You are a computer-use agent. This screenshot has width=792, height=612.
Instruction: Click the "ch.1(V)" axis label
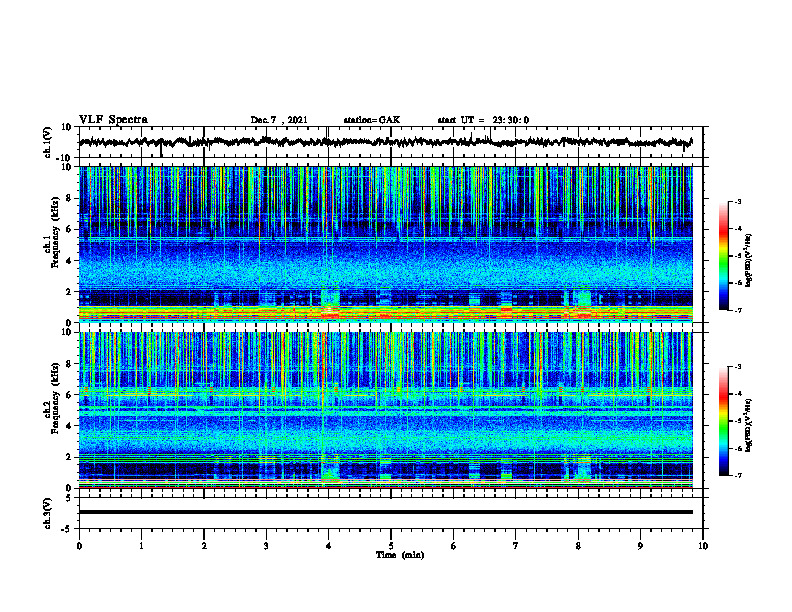48,142
